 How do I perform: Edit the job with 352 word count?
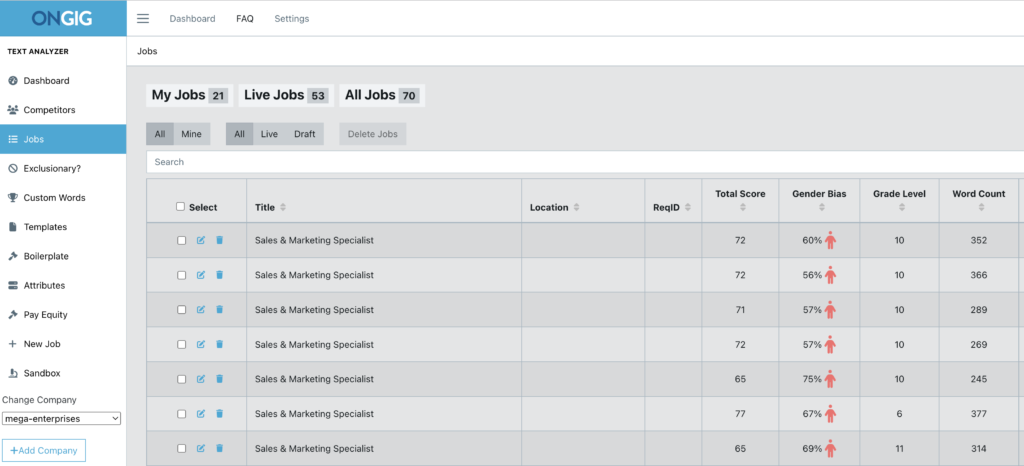click(200, 240)
